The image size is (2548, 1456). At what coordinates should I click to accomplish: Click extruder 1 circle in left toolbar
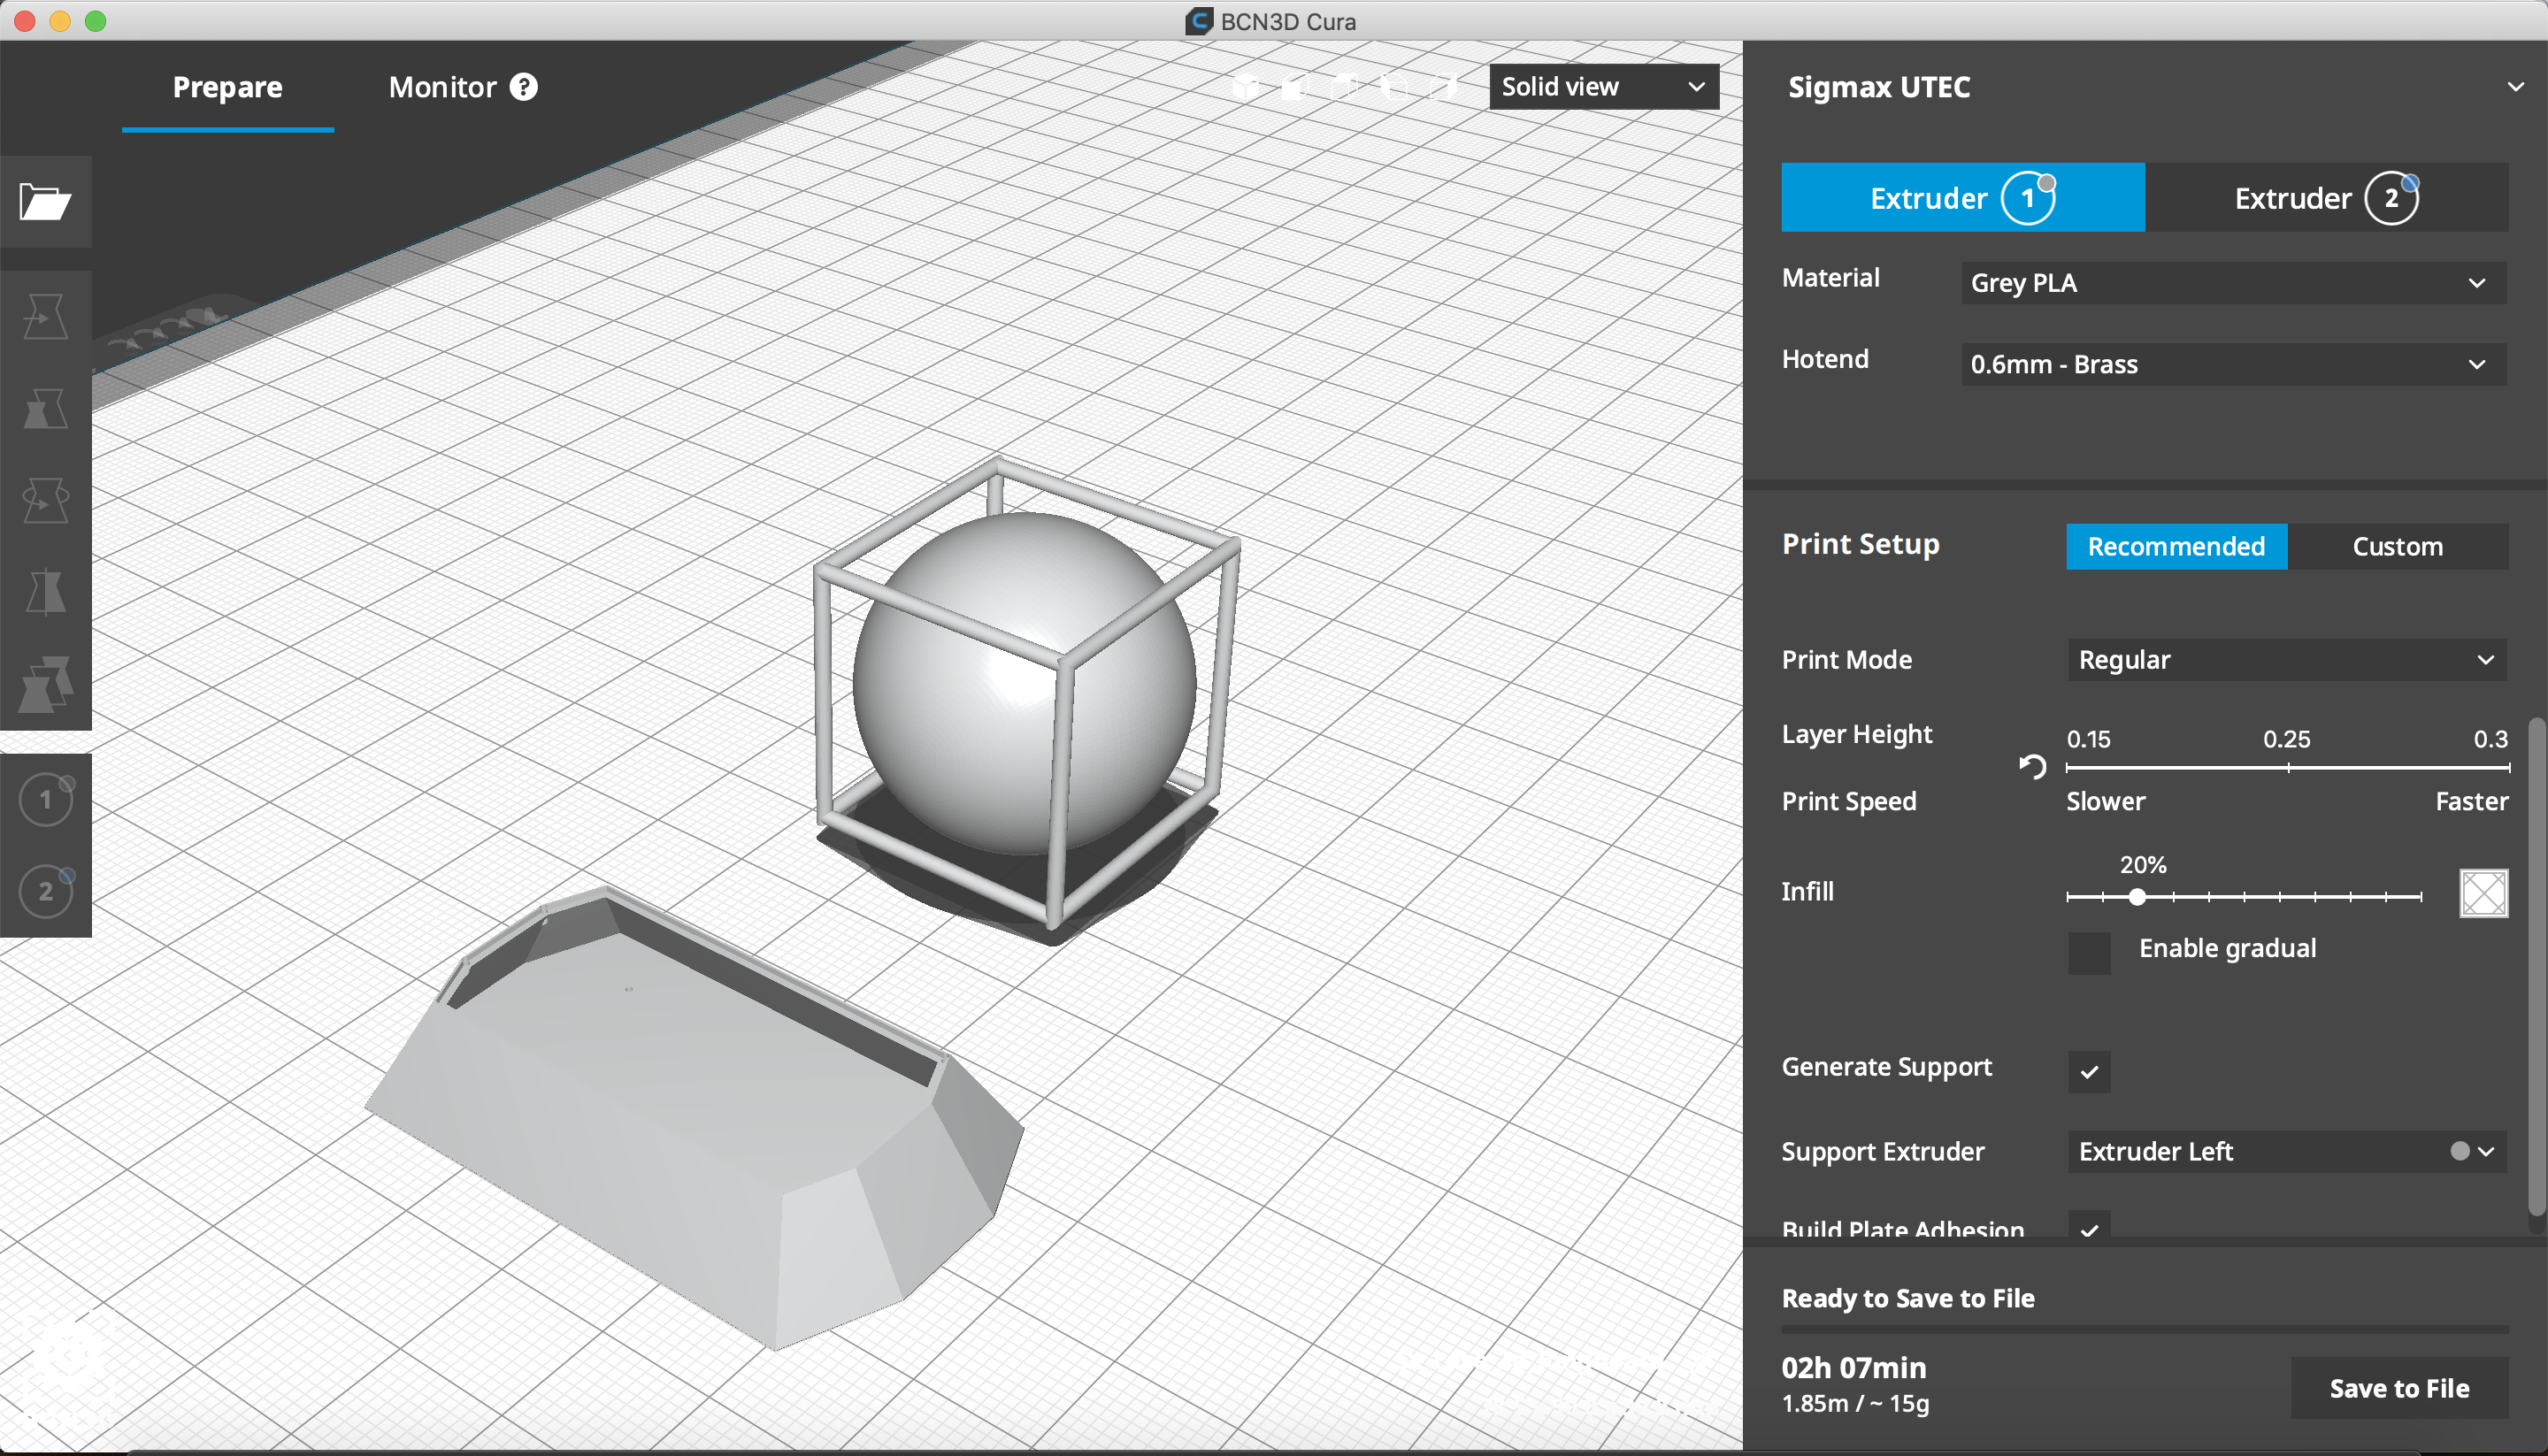46,800
